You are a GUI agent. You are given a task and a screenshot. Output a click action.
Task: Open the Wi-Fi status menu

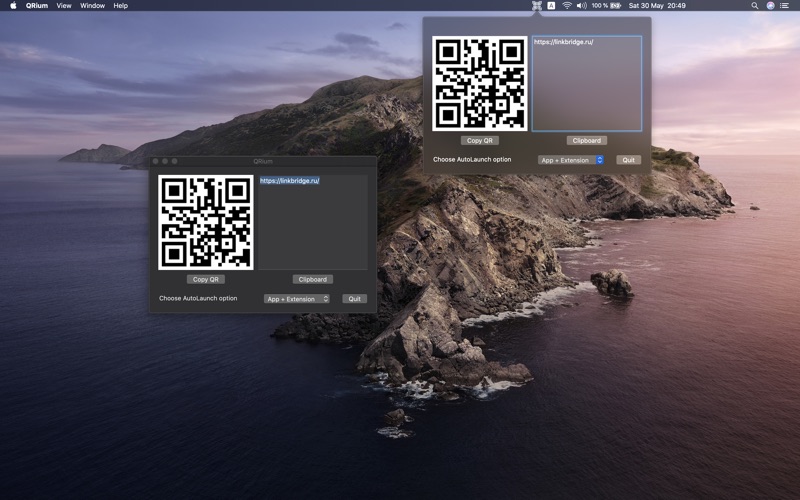pos(567,6)
